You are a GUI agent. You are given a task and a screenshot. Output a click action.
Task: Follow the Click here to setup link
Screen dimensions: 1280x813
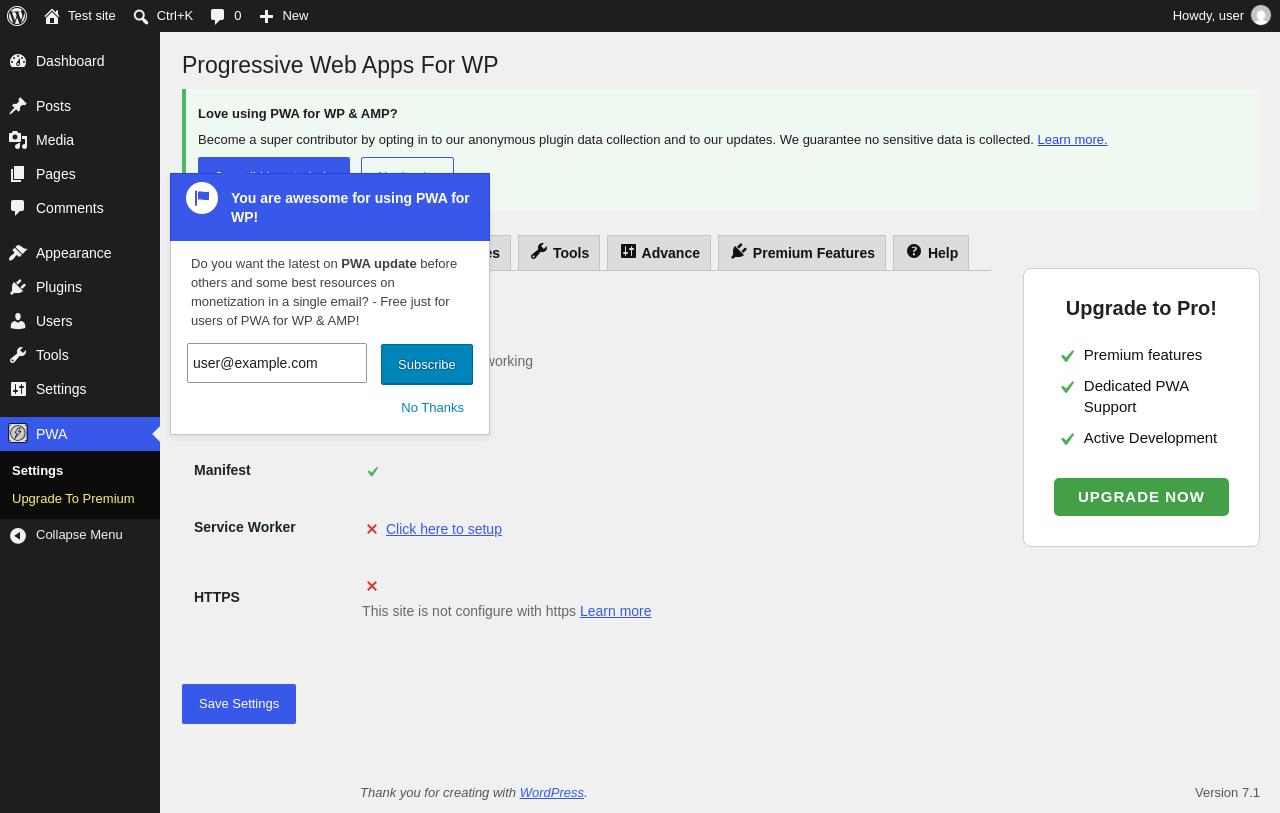click(444, 529)
